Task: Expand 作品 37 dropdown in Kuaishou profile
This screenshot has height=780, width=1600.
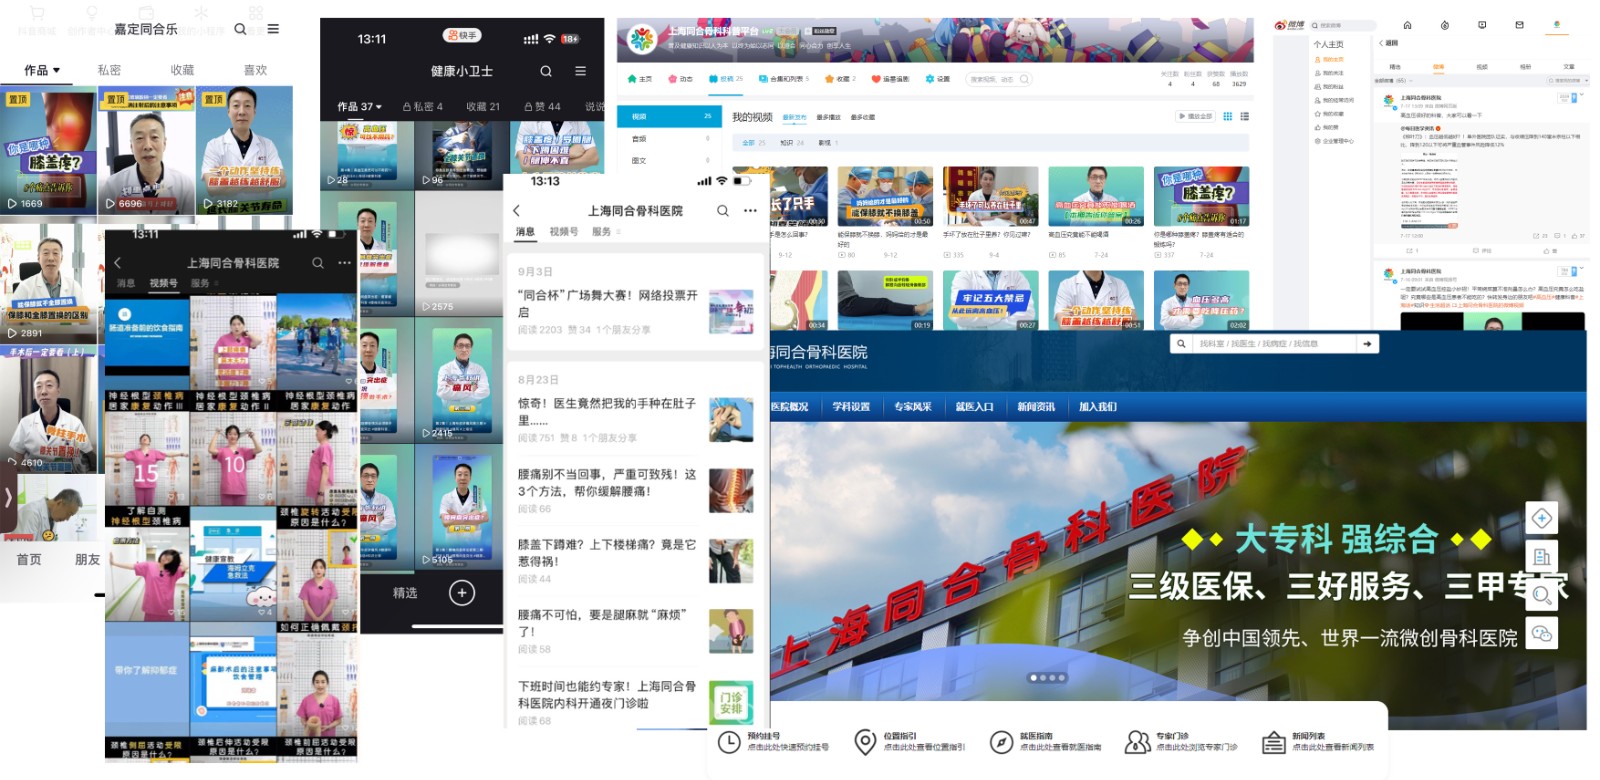Action: coord(360,106)
